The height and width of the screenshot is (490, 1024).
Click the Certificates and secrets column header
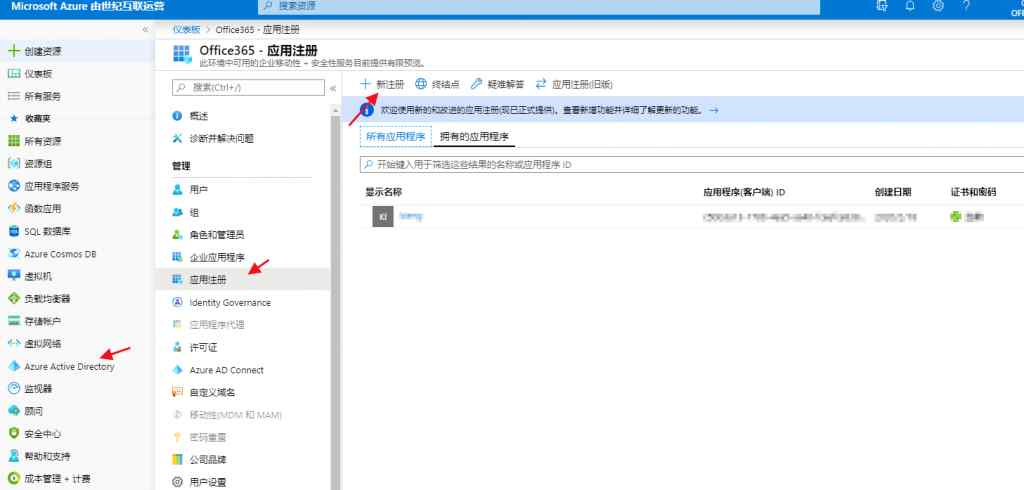973,192
